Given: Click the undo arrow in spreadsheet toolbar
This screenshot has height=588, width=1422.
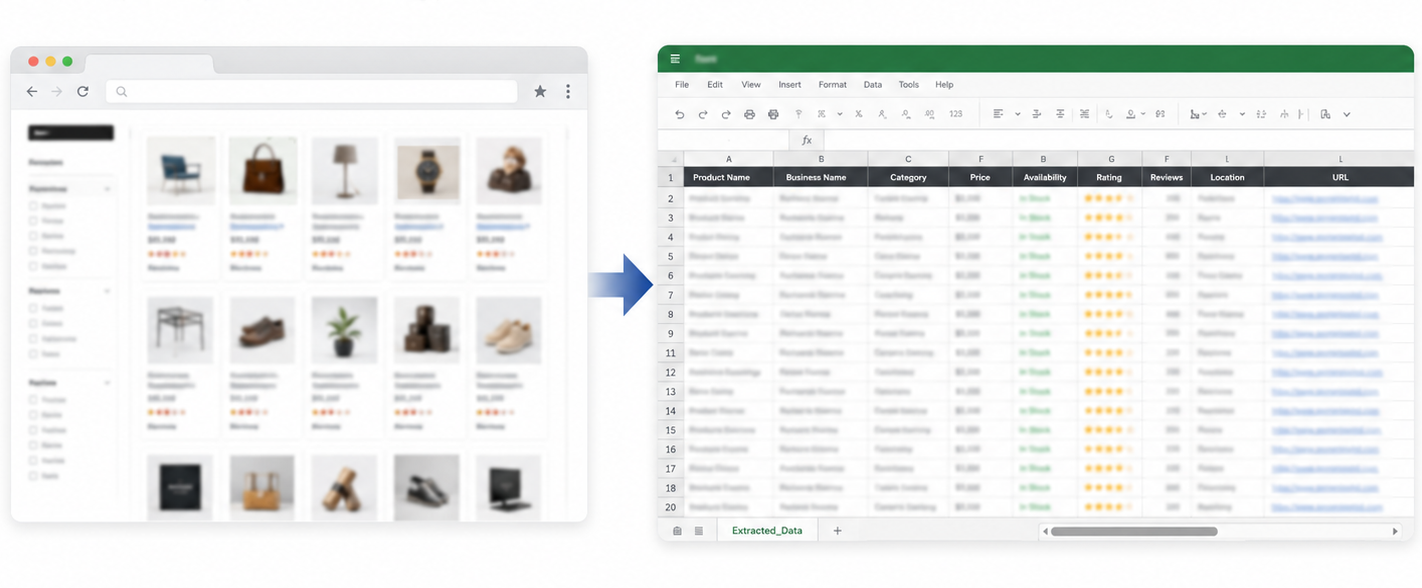Looking at the screenshot, I should point(680,114).
